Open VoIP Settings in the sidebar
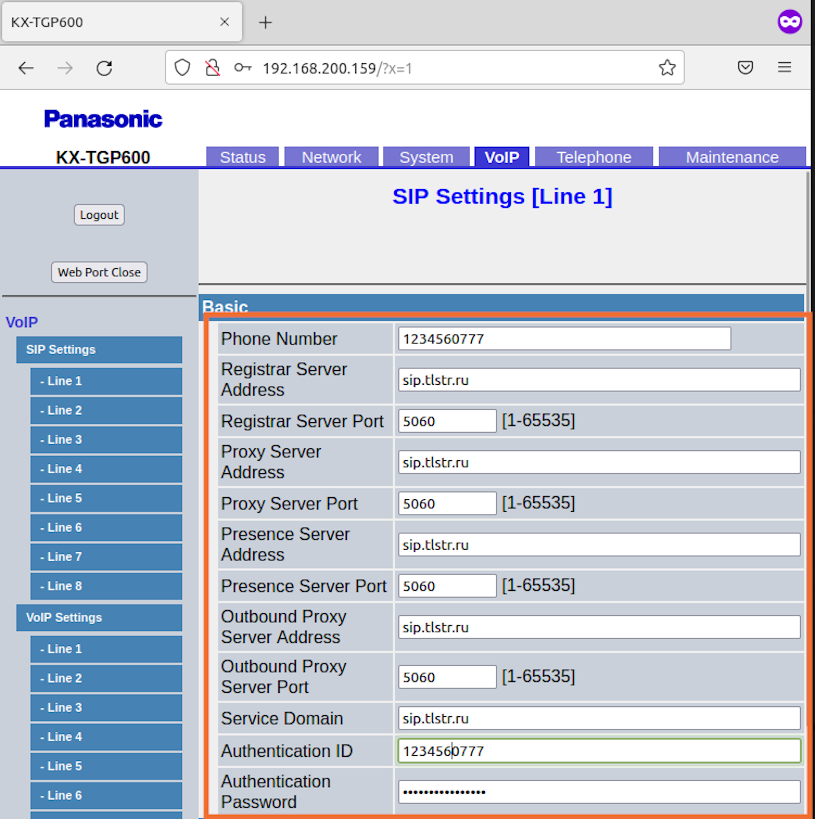The image size is (815, 819). 99,617
